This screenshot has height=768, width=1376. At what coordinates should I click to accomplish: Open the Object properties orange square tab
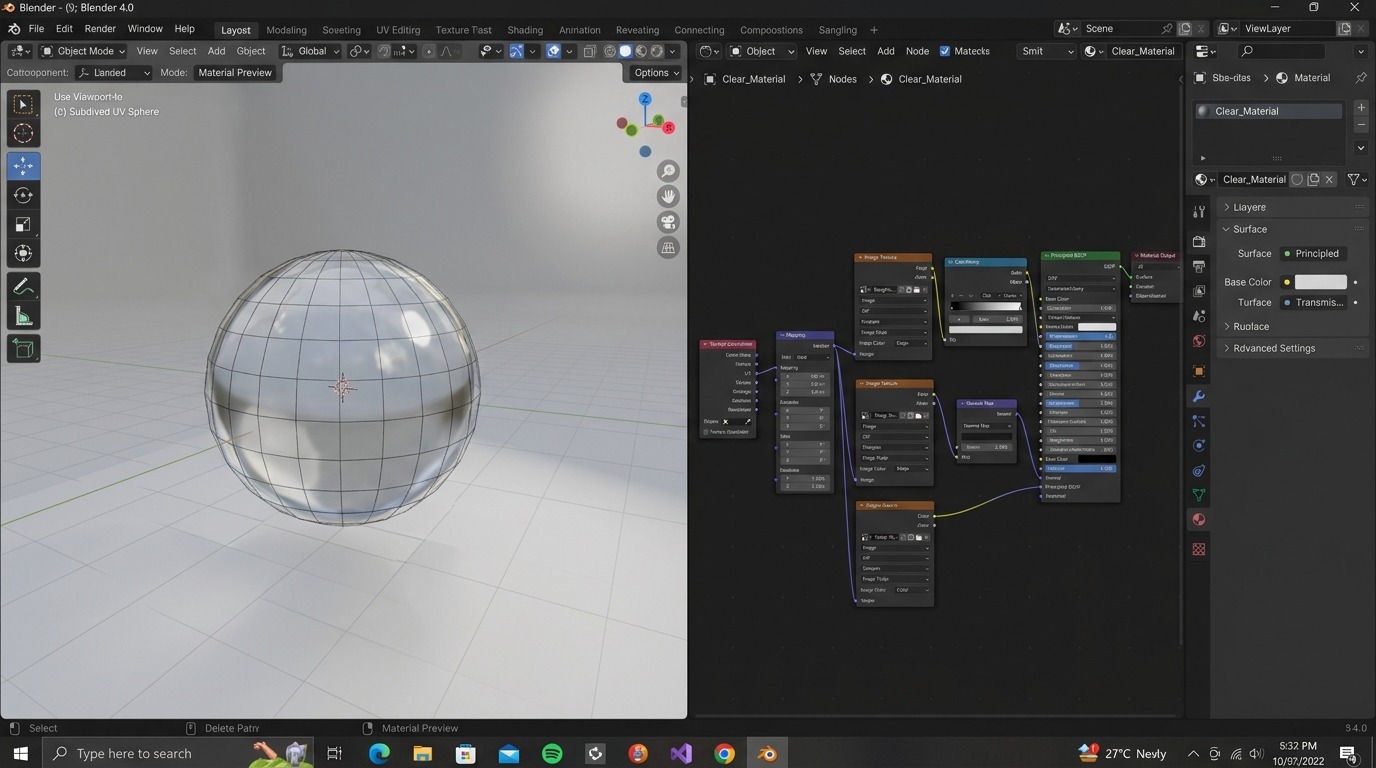(1199, 371)
